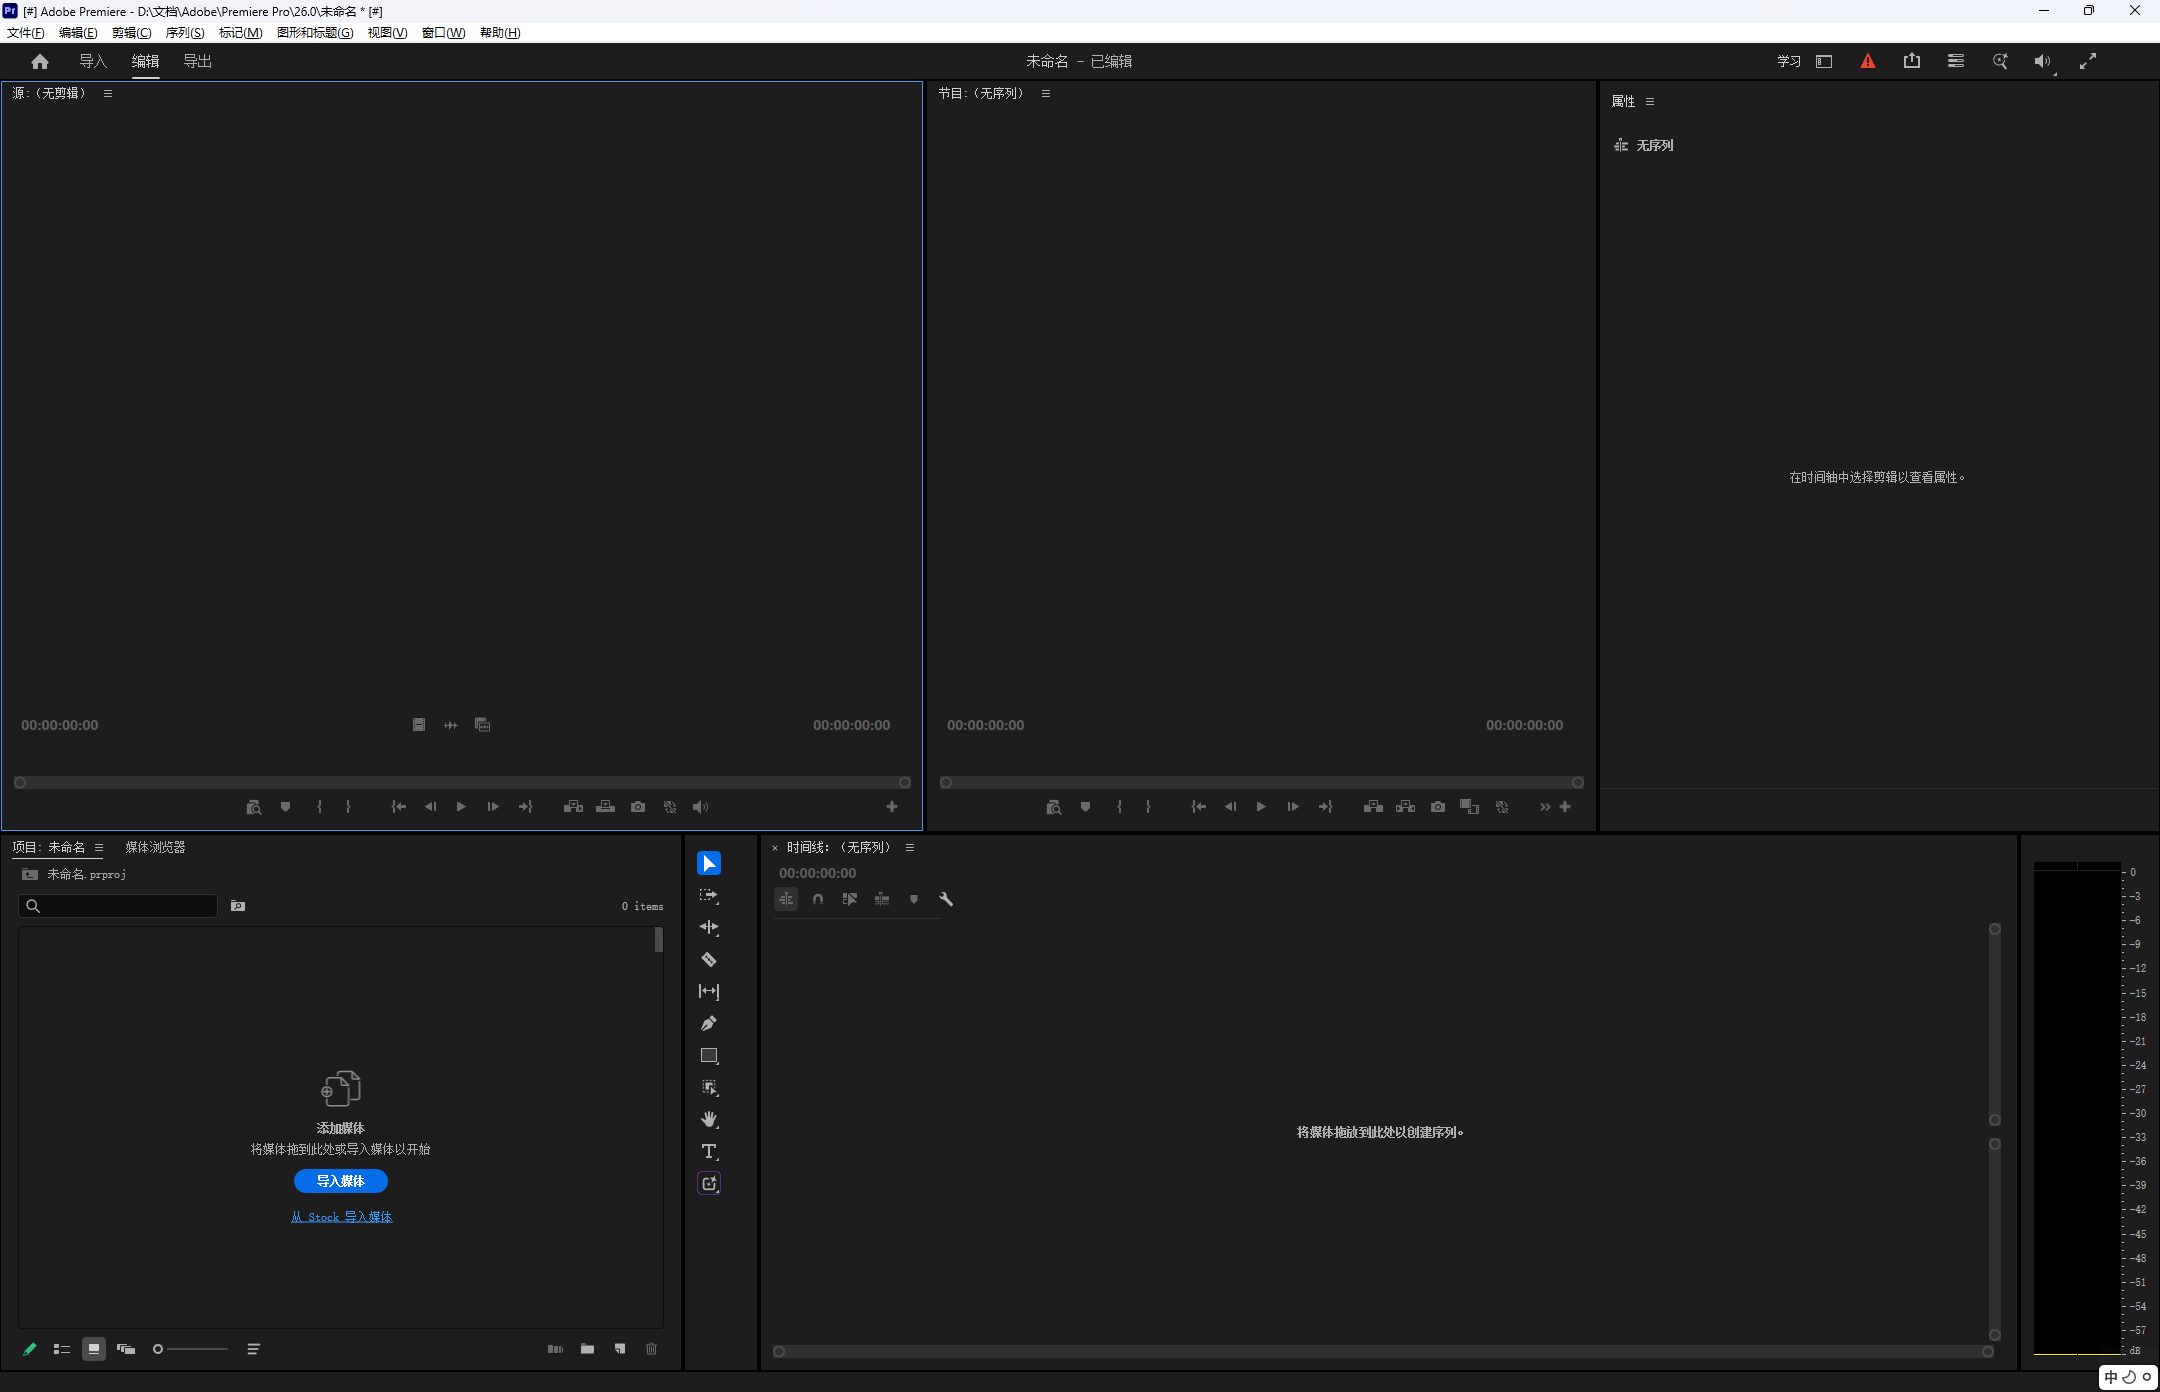
Task: Select the Rectangle tool
Action: pos(709,1056)
